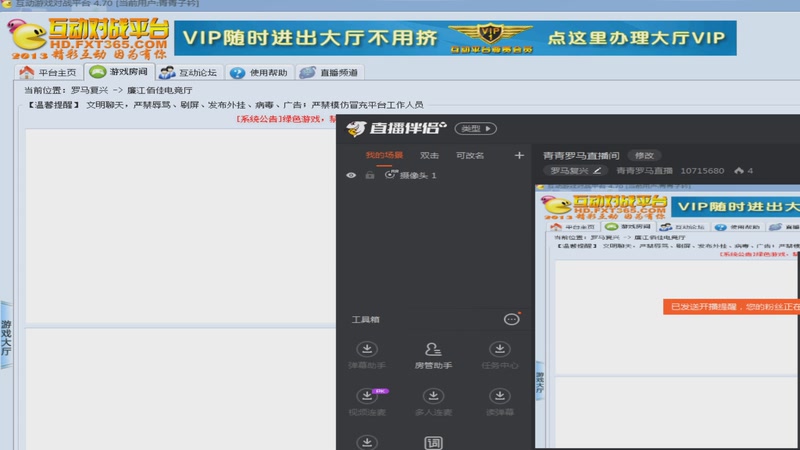800x450 pixels.
Task: Edit the 罗马复兴 category tag
Action: point(575,170)
